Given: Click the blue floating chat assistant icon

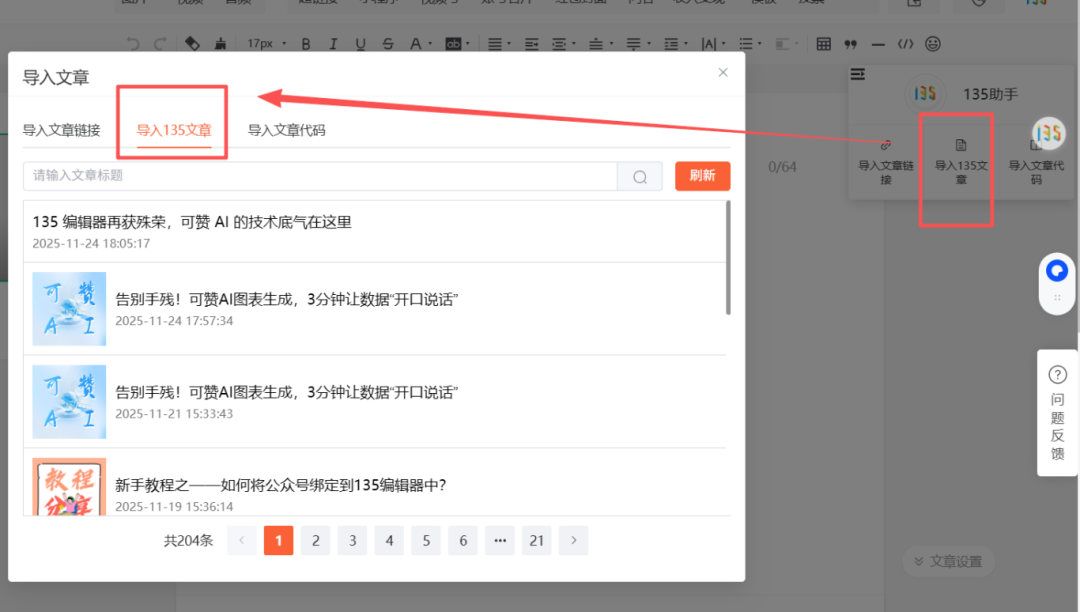Looking at the screenshot, I should (1057, 271).
